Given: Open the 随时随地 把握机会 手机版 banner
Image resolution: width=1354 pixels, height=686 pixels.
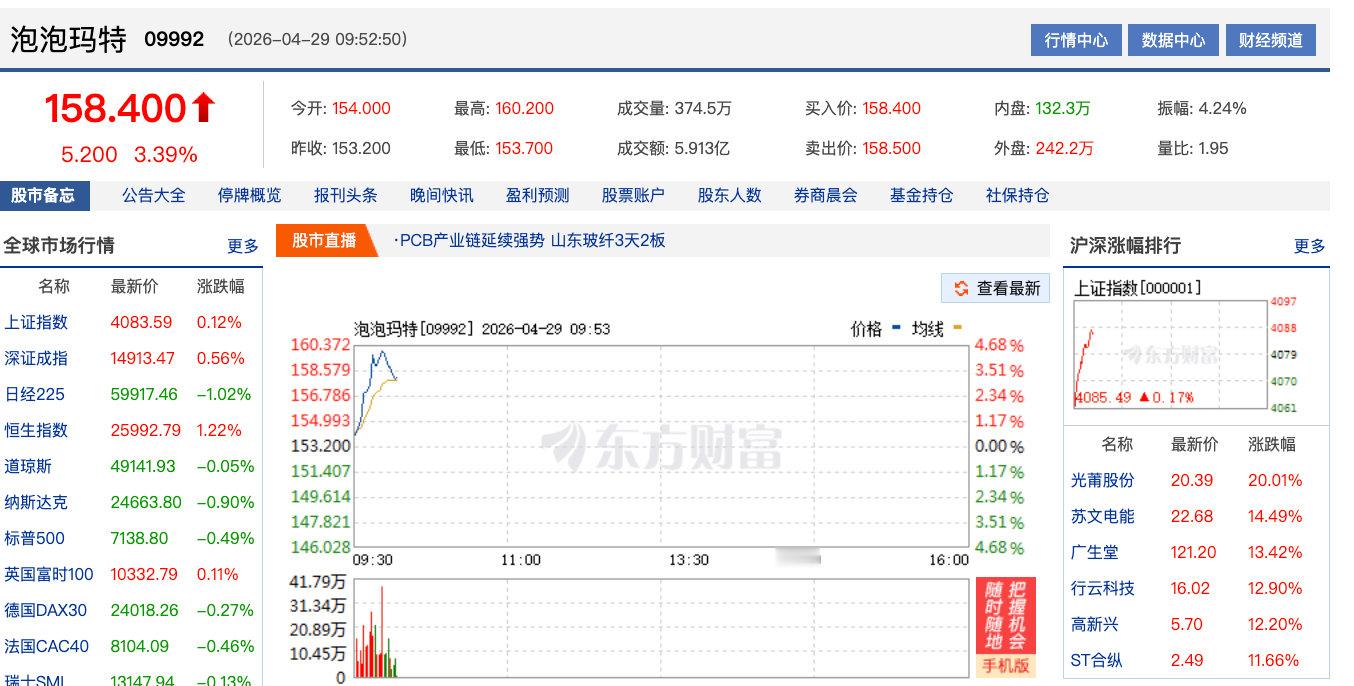Looking at the screenshot, I should point(1006,628).
